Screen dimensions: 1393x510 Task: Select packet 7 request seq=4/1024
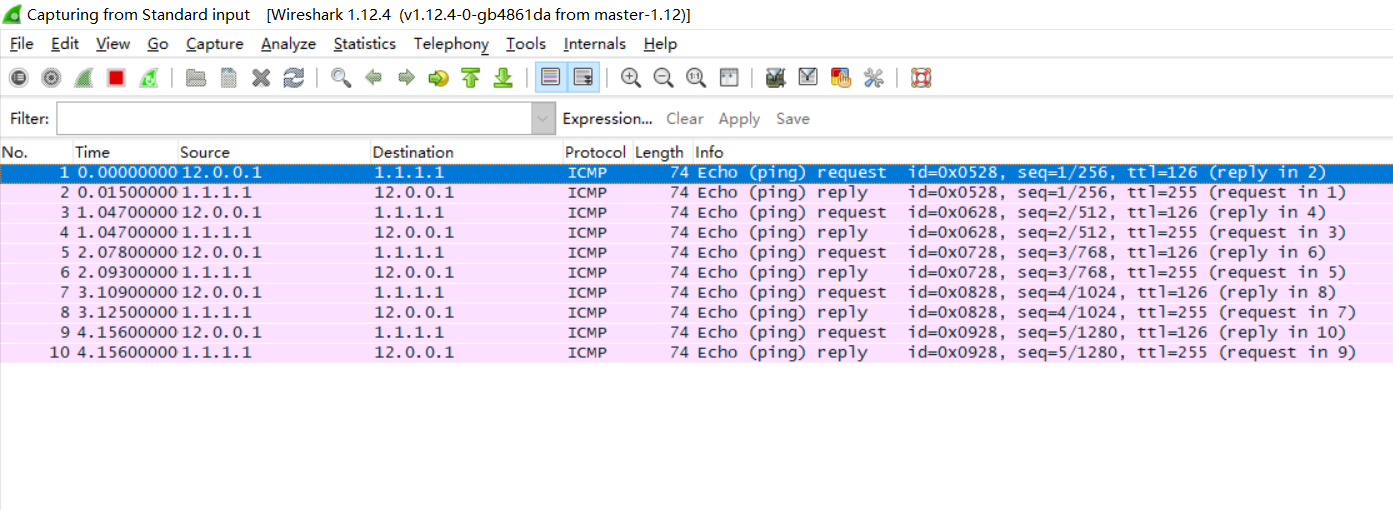click(696, 292)
